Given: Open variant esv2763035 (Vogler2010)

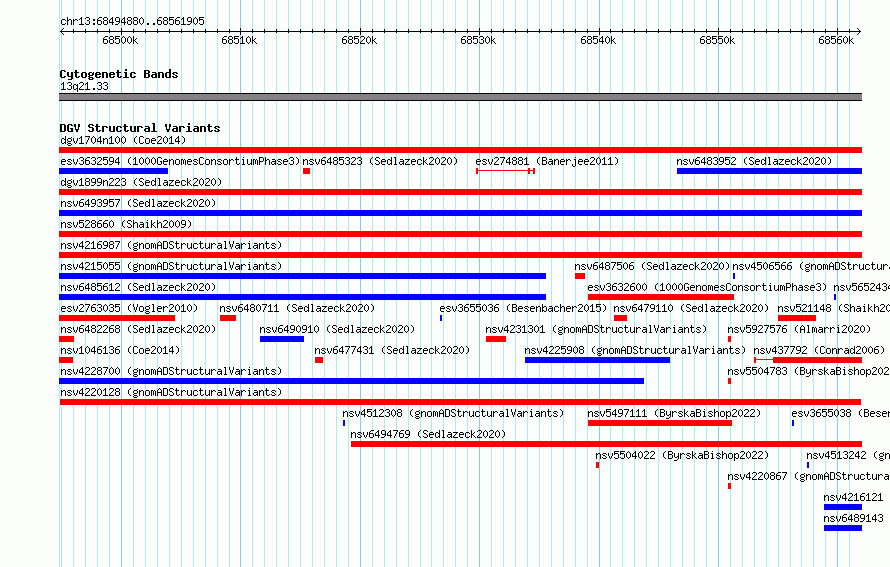Looking at the screenshot, I should [129, 308].
